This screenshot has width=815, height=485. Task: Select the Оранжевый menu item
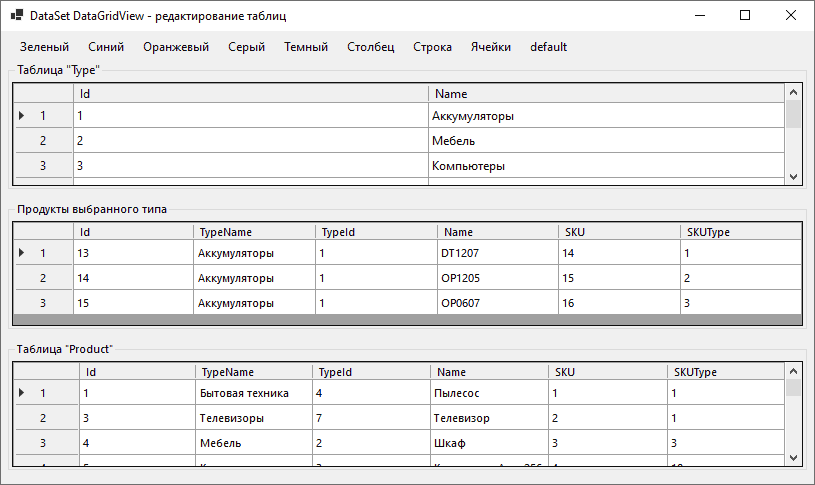coord(176,47)
